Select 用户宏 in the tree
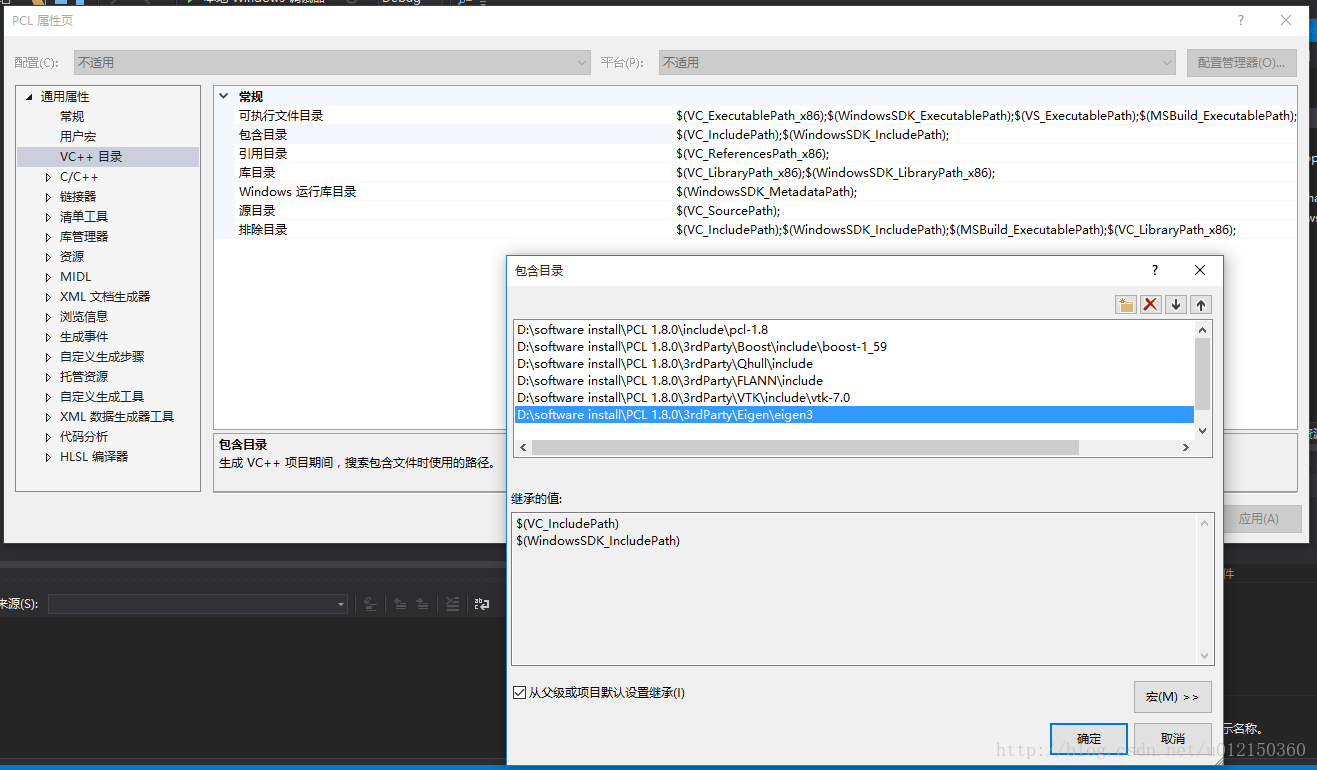 [78, 137]
